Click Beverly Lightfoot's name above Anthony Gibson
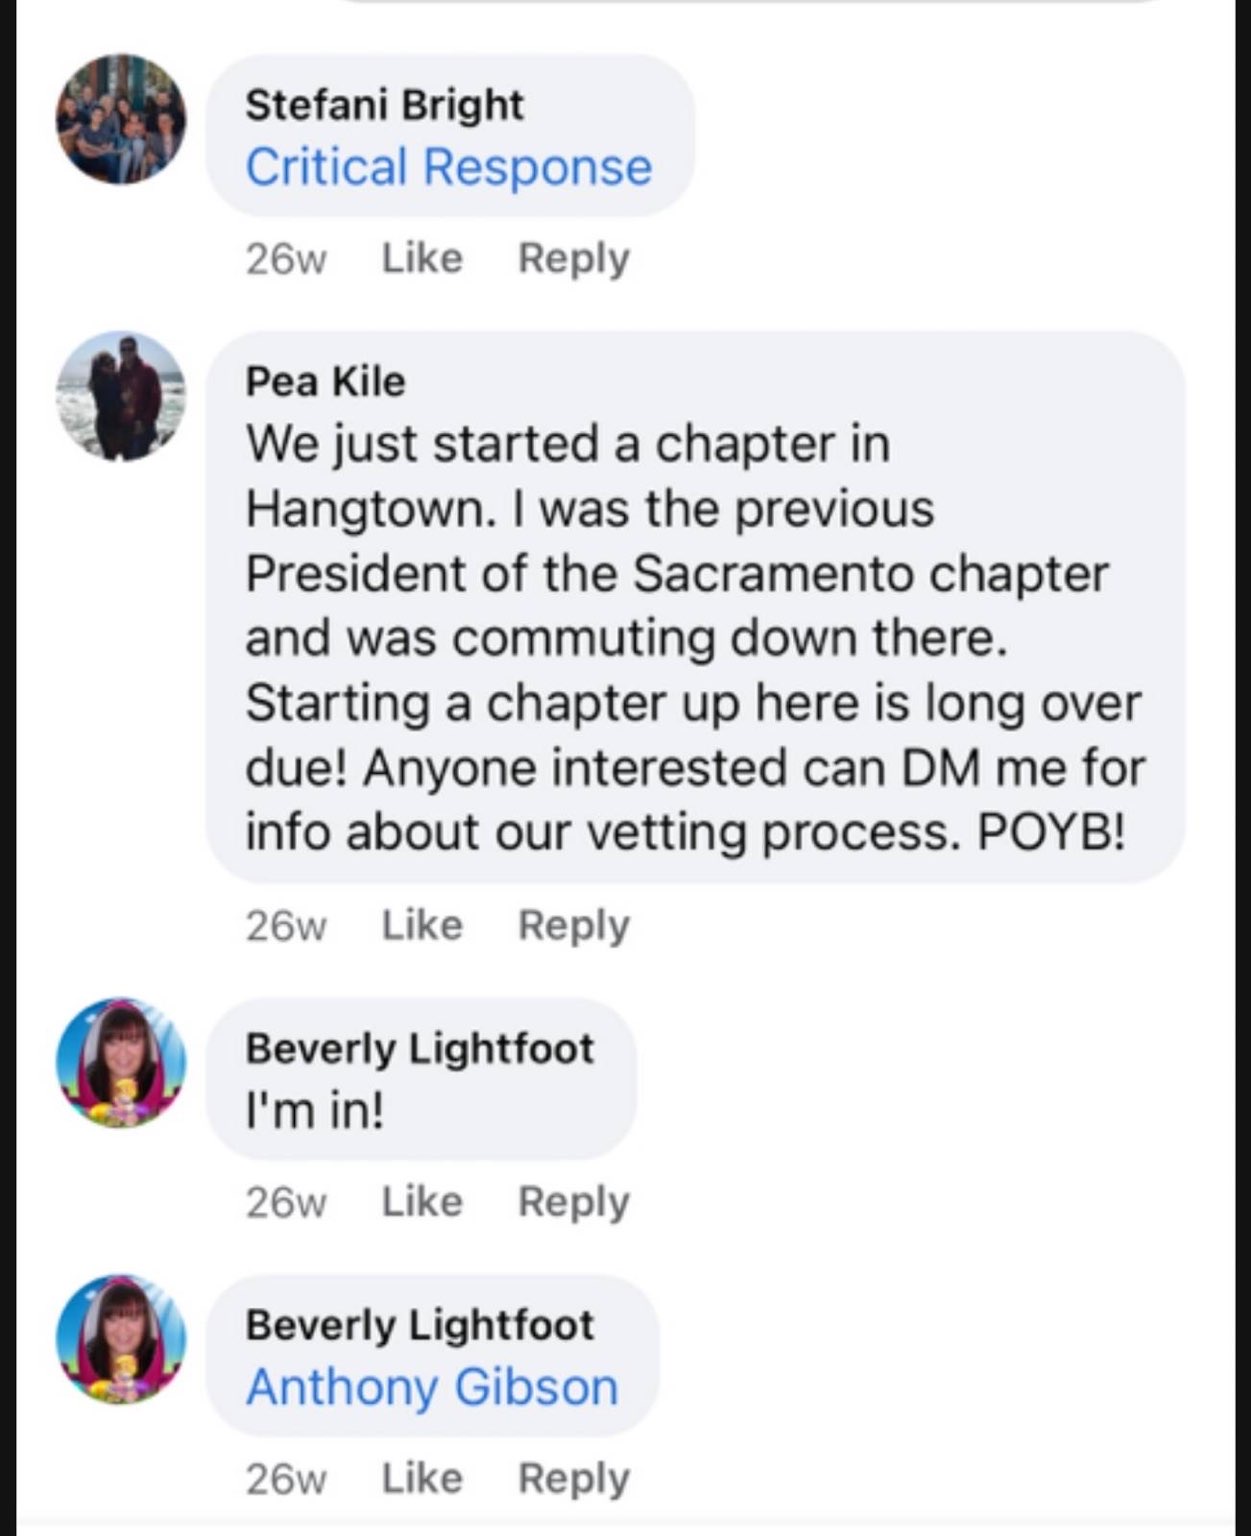1251x1536 pixels. point(419,1325)
